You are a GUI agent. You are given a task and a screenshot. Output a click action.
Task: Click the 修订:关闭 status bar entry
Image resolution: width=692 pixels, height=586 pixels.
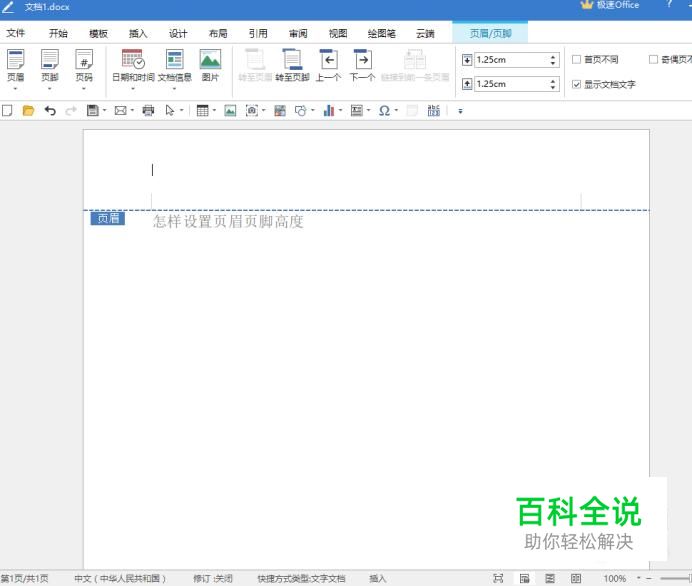click(213, 578)
